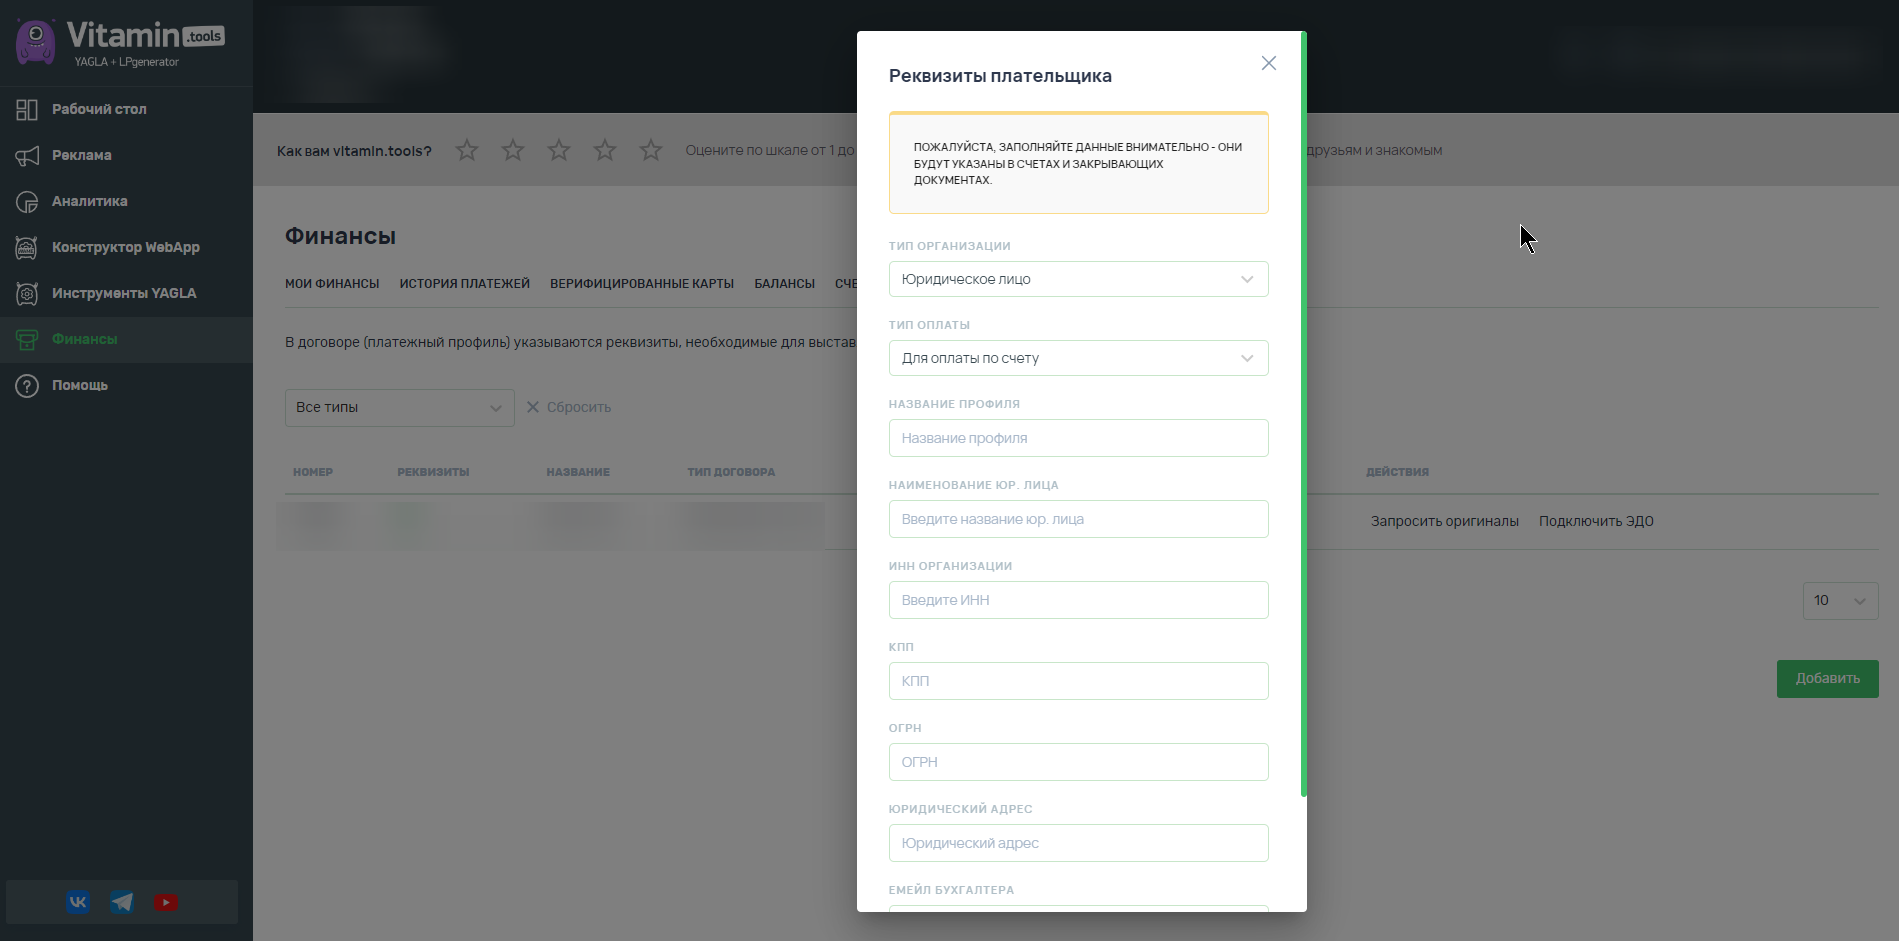Image resolution: width=1899 pixels, height=941 pixels.
Task: Focus the Наименование юр. лица field
Action: pos(1078,519)
